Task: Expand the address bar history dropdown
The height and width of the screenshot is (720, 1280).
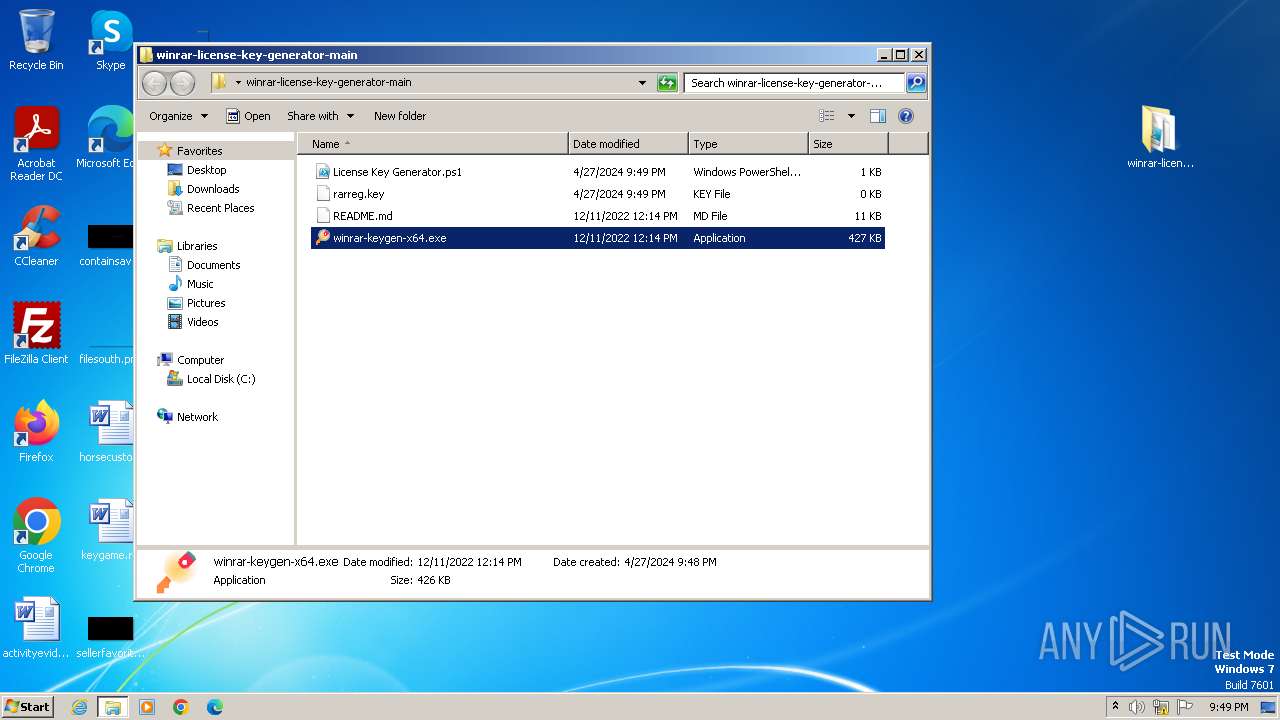Action: (x=642, y=83)
